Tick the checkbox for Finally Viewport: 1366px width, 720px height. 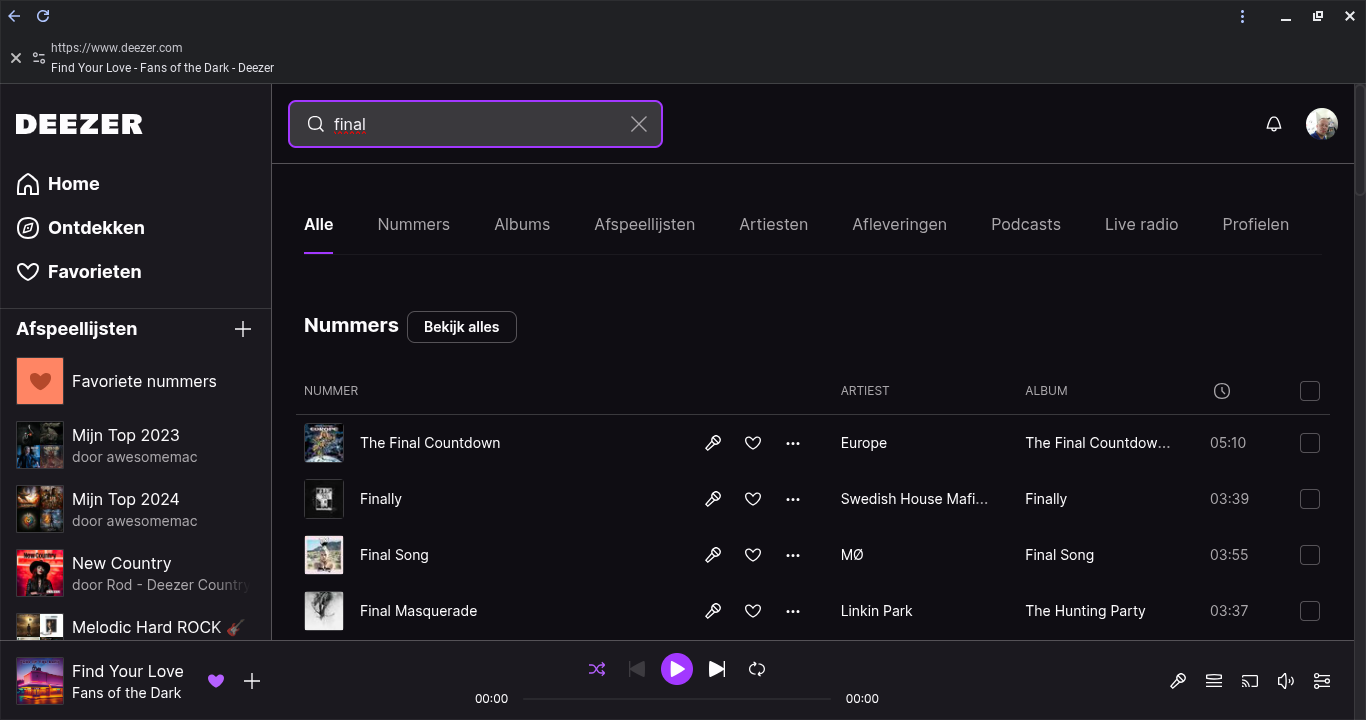coord(1310,499)
